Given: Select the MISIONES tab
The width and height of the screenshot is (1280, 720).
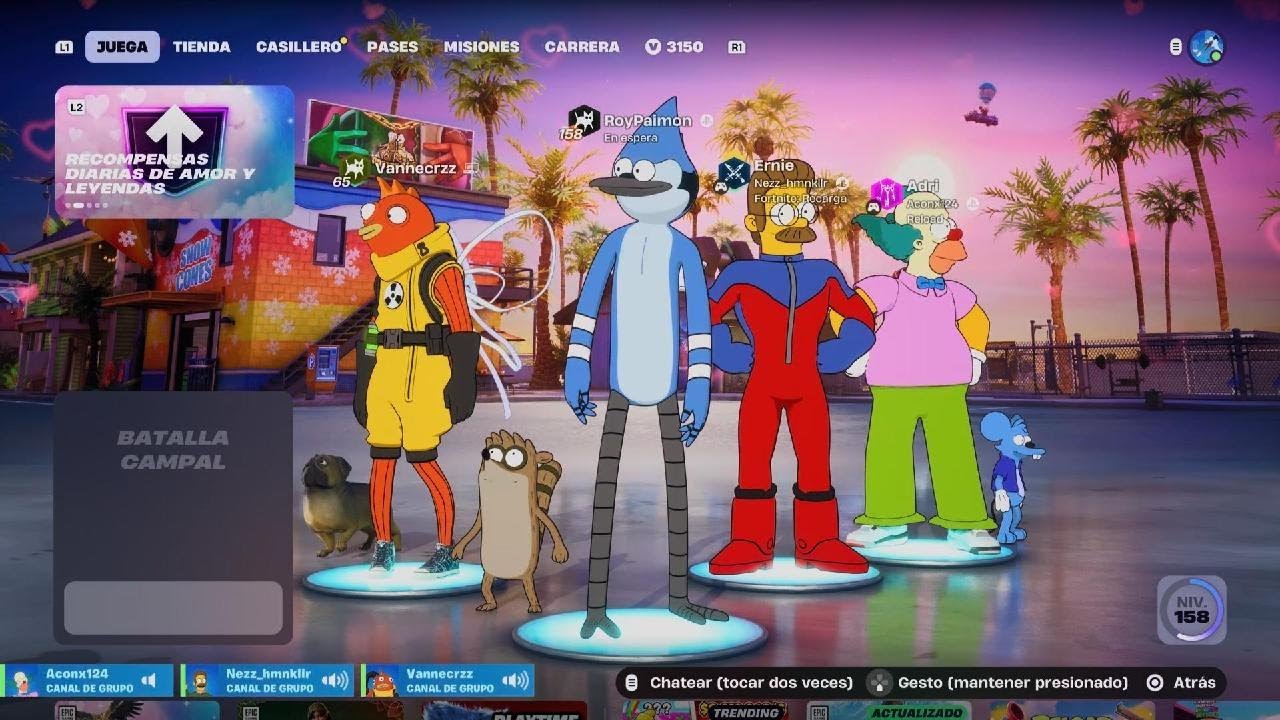Looking at the screenshot, I should point(481,47).
